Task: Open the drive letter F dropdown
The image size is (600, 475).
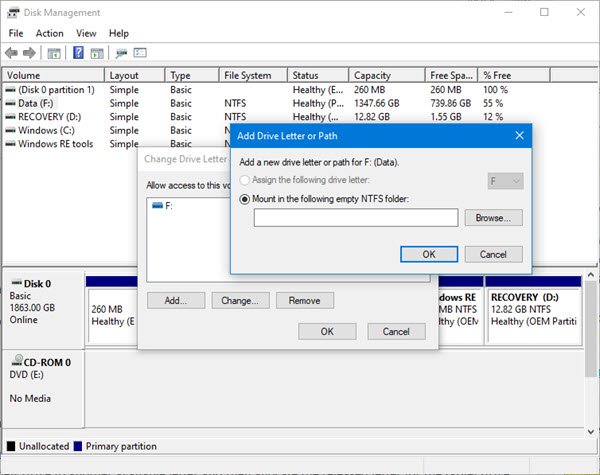Action: point(505,180)
